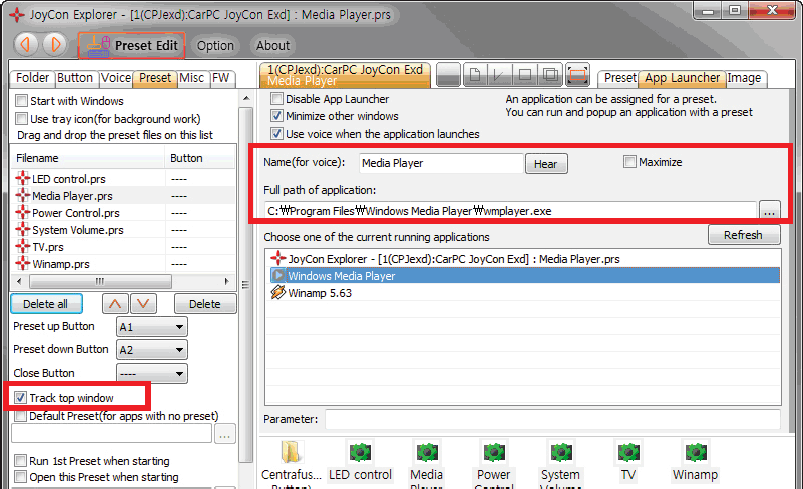Select the Image tab

pyautogui.click(x=745, y=78)
